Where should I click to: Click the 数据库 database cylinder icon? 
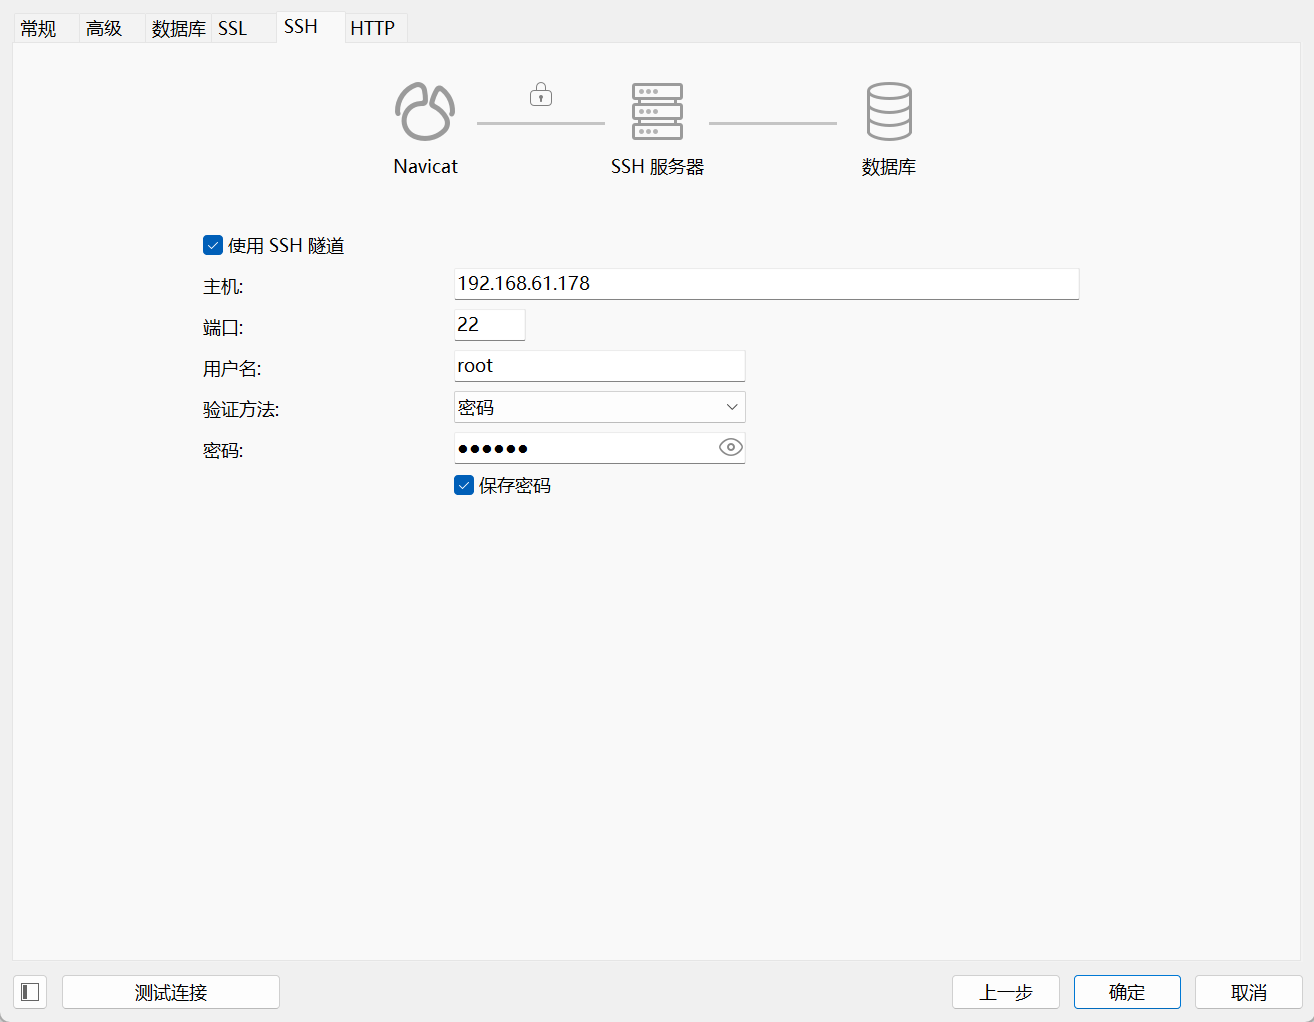(889, 111)
